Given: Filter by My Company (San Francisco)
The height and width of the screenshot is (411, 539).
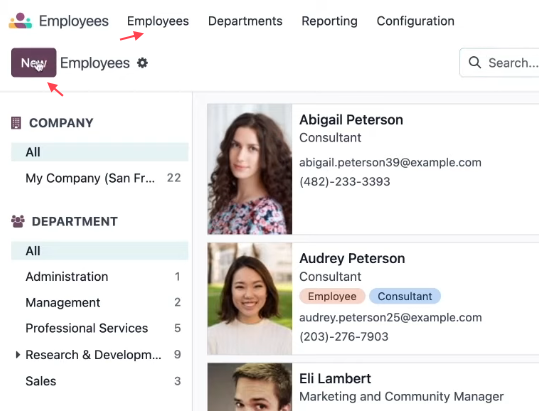Looking at the screenshot, I should point(100,178).
